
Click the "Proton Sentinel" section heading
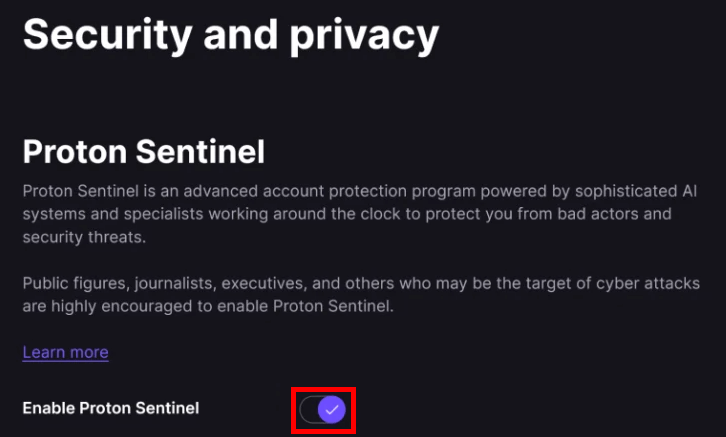(x=144, y=152)
